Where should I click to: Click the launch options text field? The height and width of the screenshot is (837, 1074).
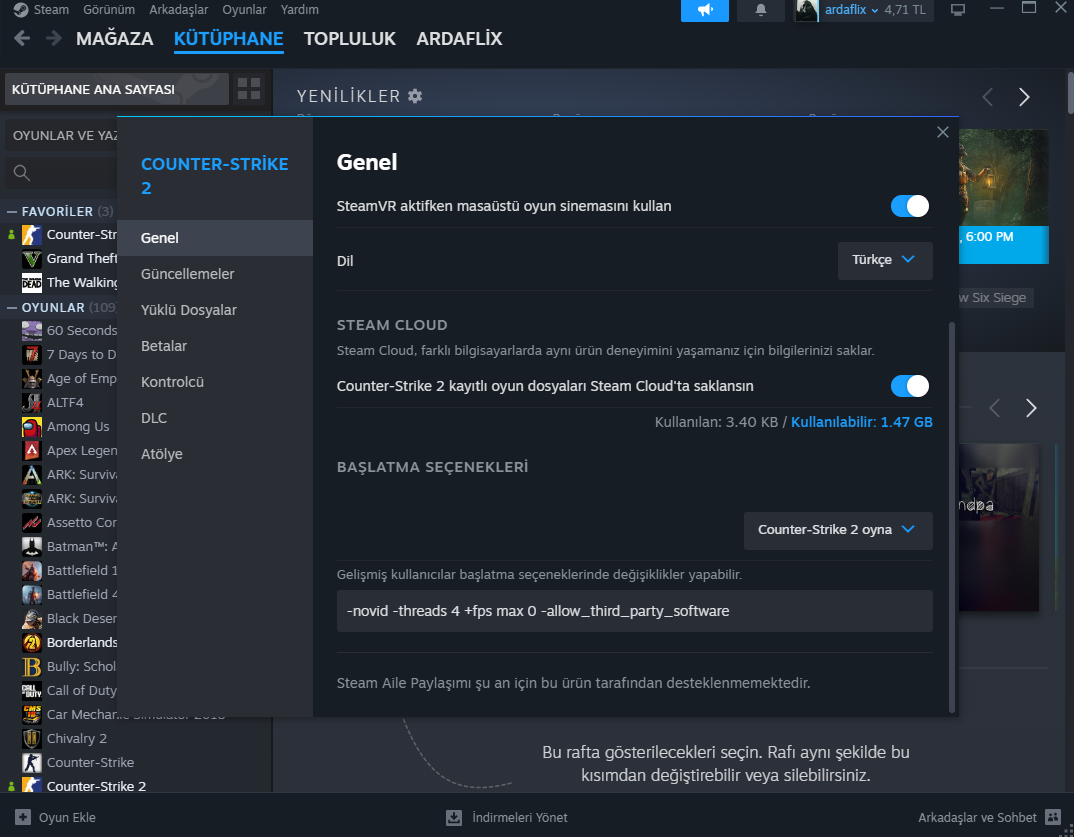tap(634, 611)
